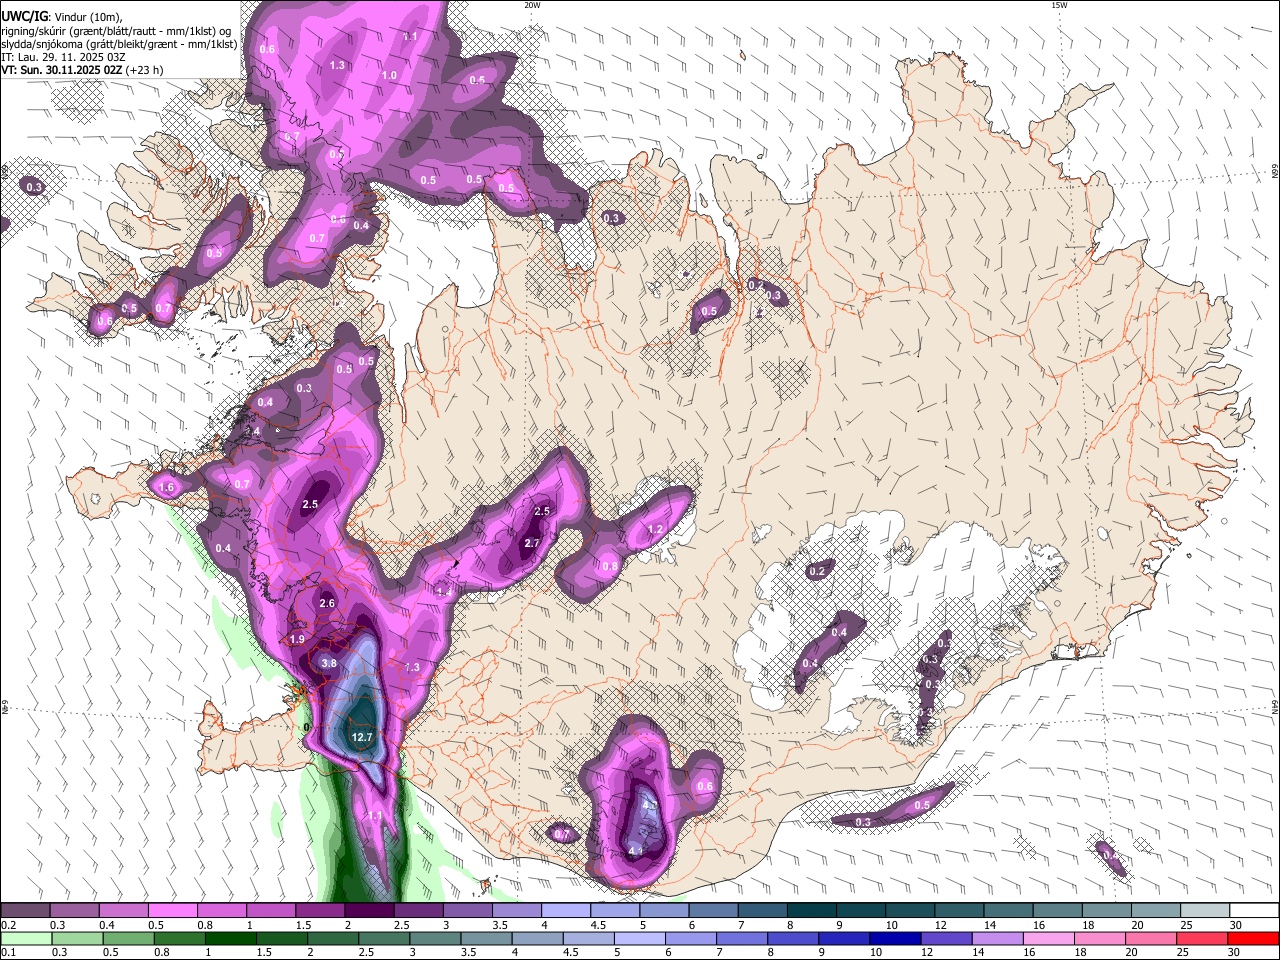
Task: Click the 1.6 precipitation value label
Action: tap(167, 487)
